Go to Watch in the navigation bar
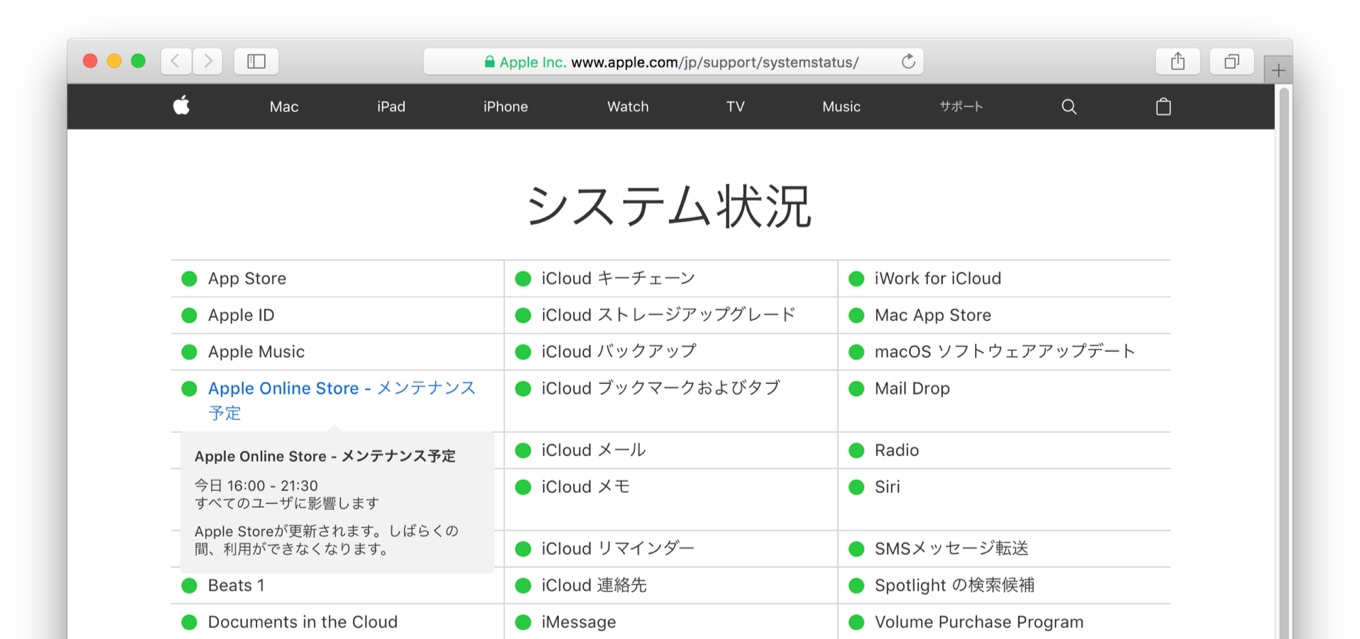Screen dimensions: 1360x639 628,107
